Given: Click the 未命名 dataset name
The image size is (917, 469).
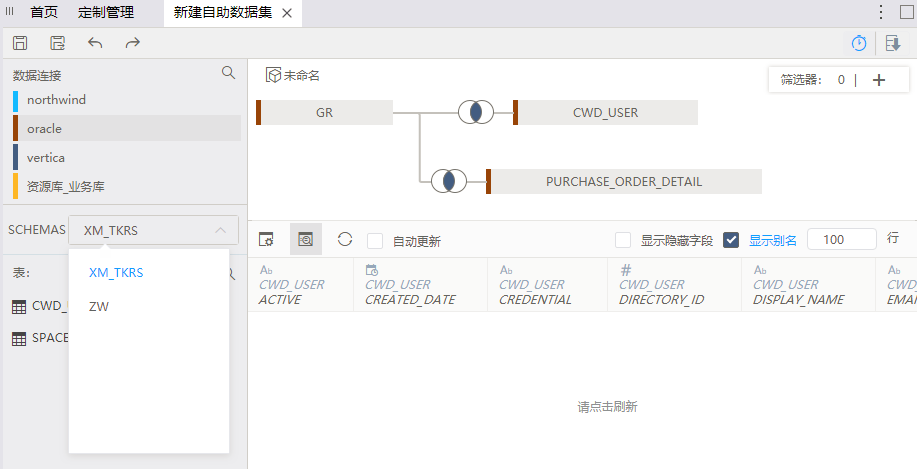Looking at the screenshot, I should 302,75.
